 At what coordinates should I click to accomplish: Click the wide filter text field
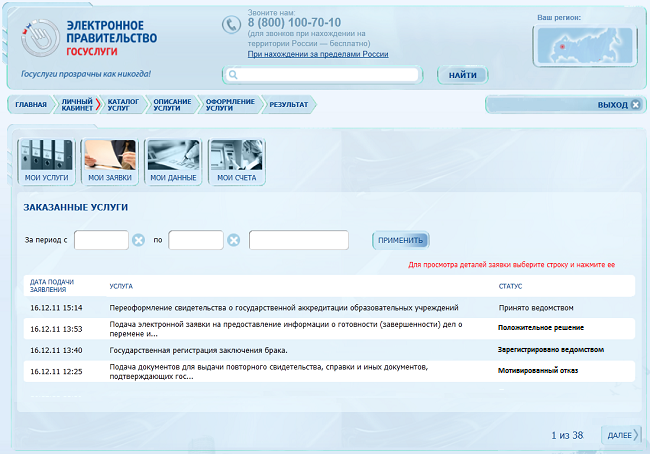coord(298,240)
